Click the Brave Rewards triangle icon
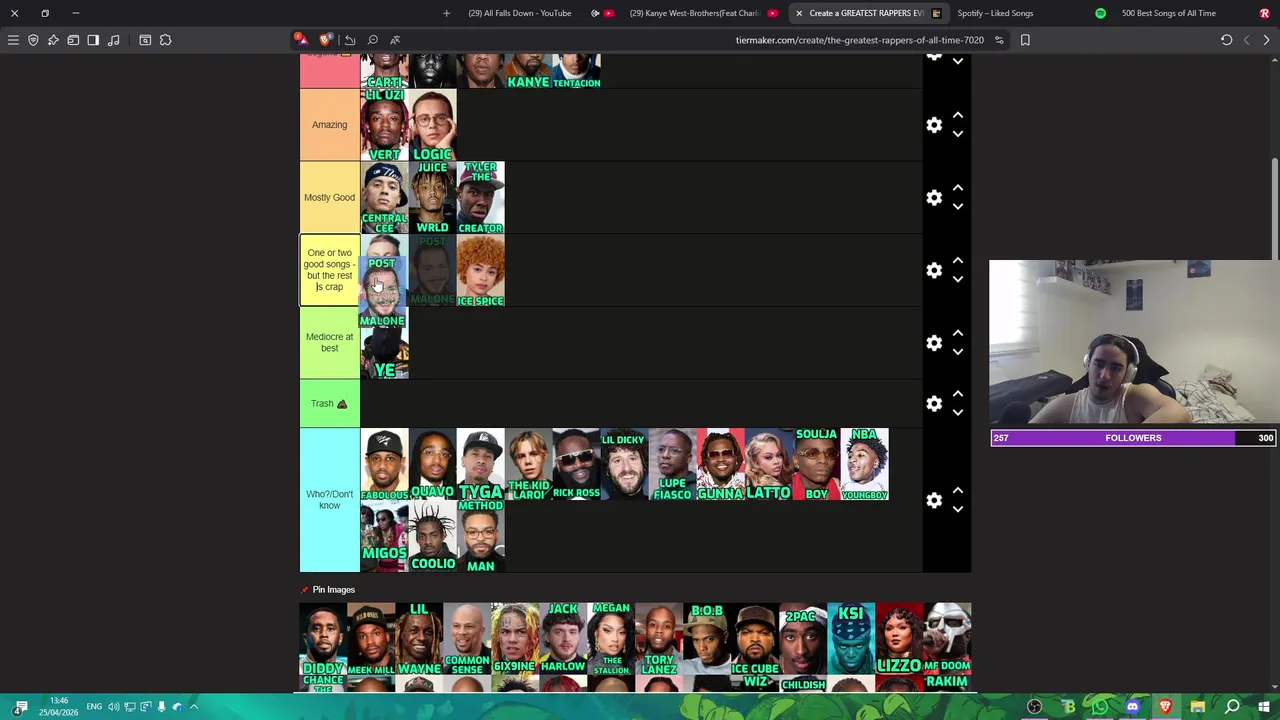 click(301, 40)
